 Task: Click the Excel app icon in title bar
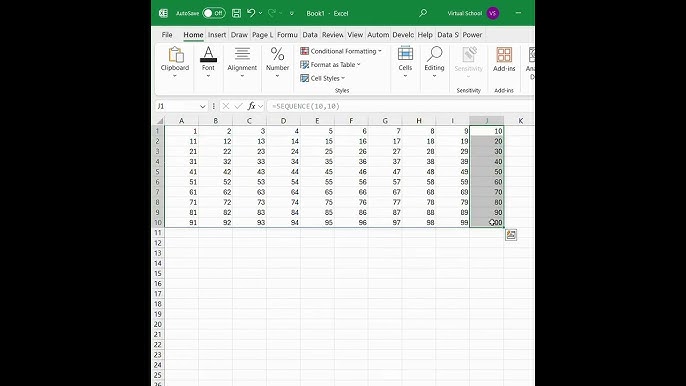click(163, 13)
